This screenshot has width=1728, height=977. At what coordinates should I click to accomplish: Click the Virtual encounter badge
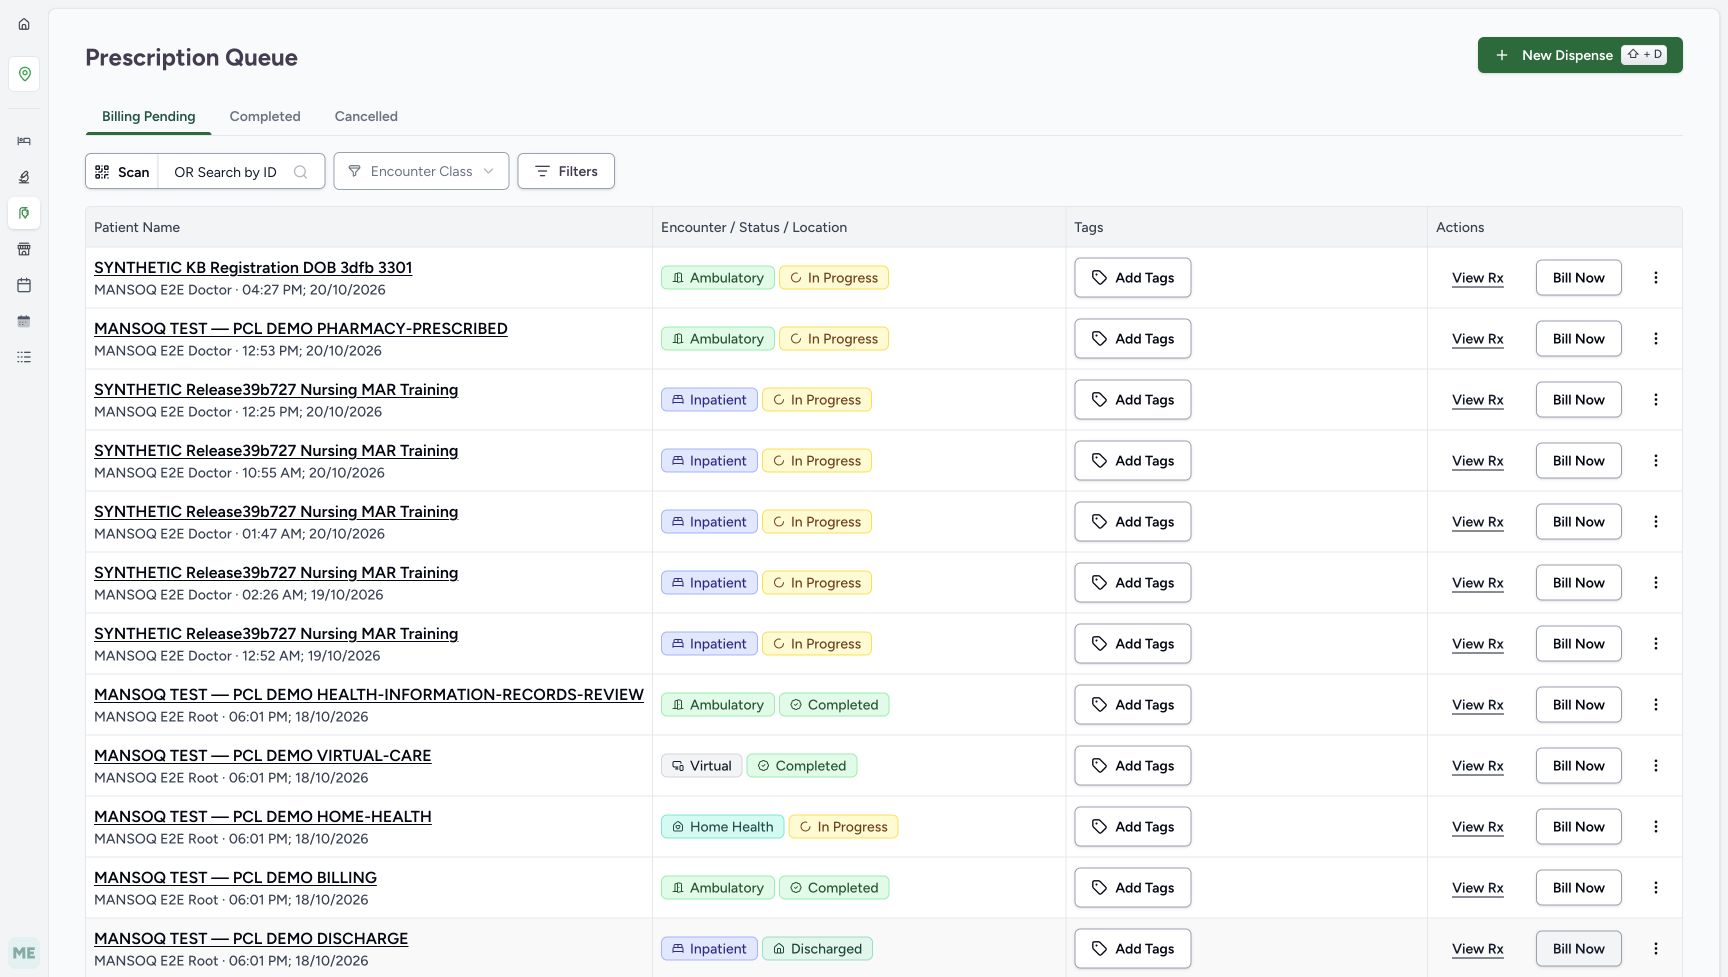701,766
